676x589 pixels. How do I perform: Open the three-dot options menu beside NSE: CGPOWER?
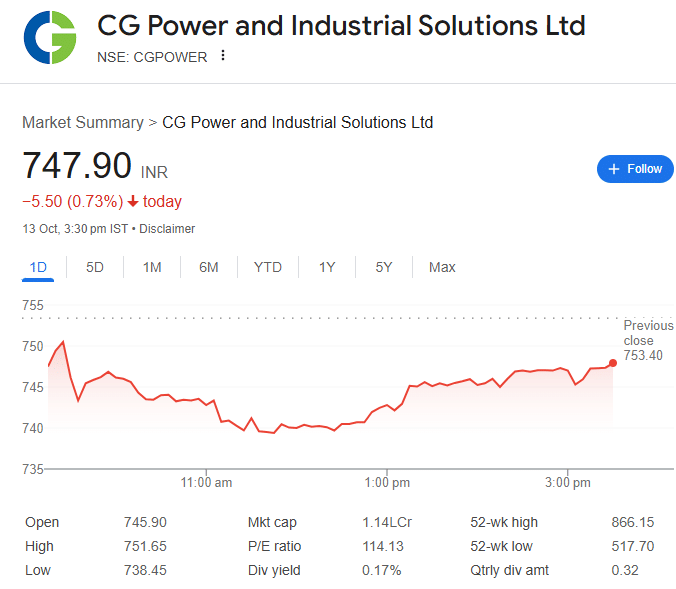[223, 56]
